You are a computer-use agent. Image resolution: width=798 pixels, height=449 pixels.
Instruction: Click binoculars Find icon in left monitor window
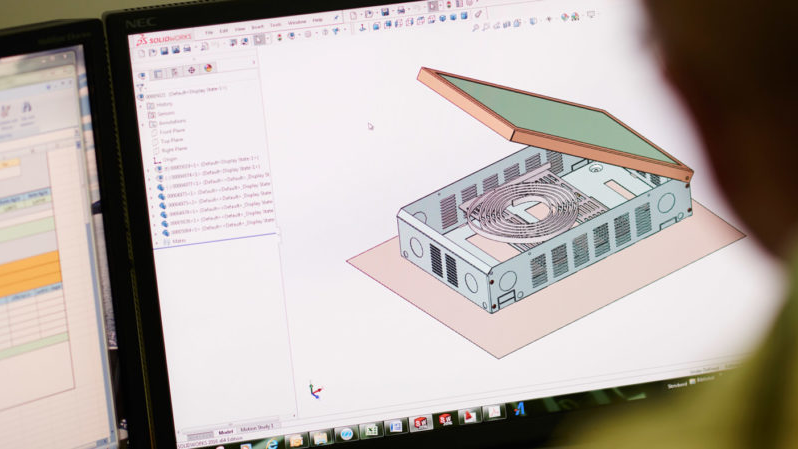pyautogui.click(x=27, y=108)
